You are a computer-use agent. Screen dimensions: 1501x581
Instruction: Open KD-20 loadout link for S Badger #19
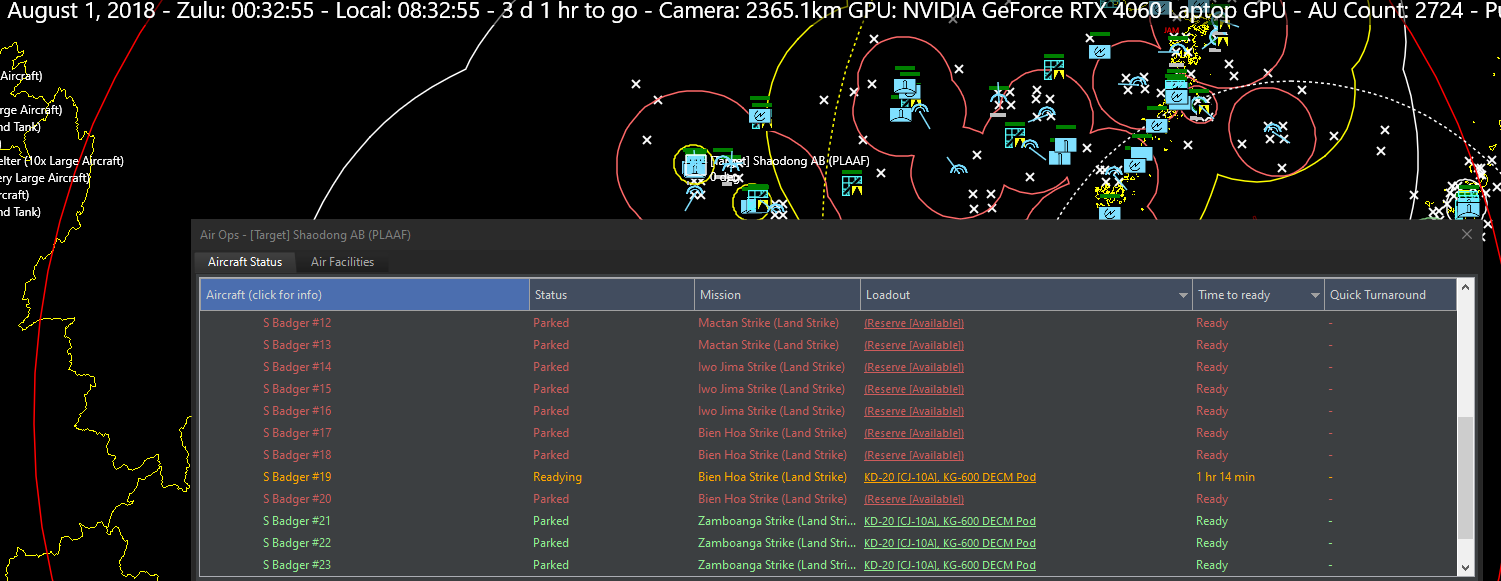click(950, 477)
